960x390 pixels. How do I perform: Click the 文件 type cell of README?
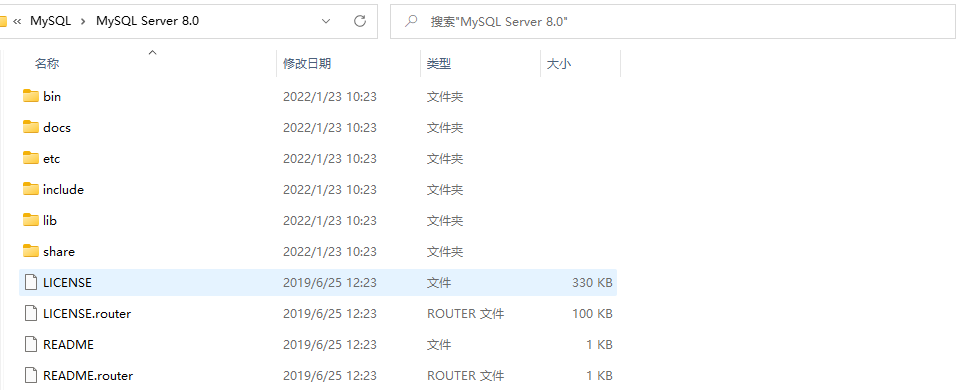(439, 345)
